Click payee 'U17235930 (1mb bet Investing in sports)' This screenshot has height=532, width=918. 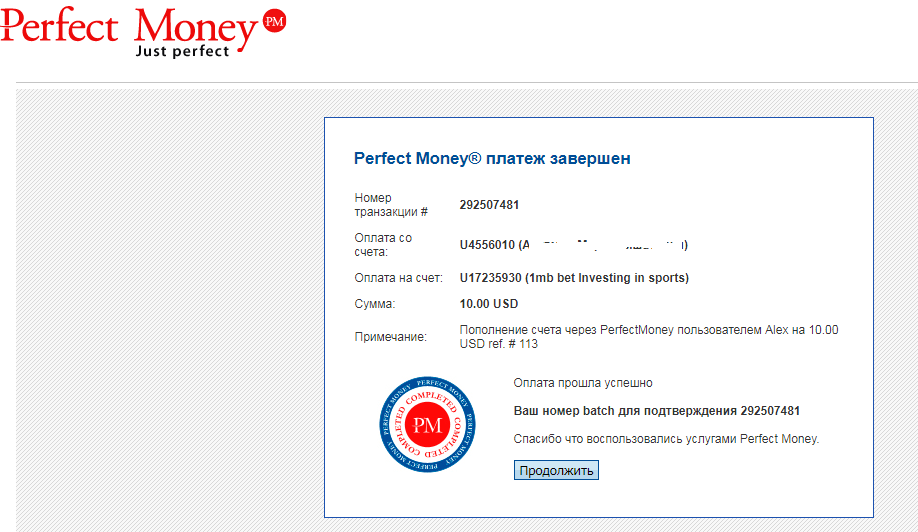[574, 277]
